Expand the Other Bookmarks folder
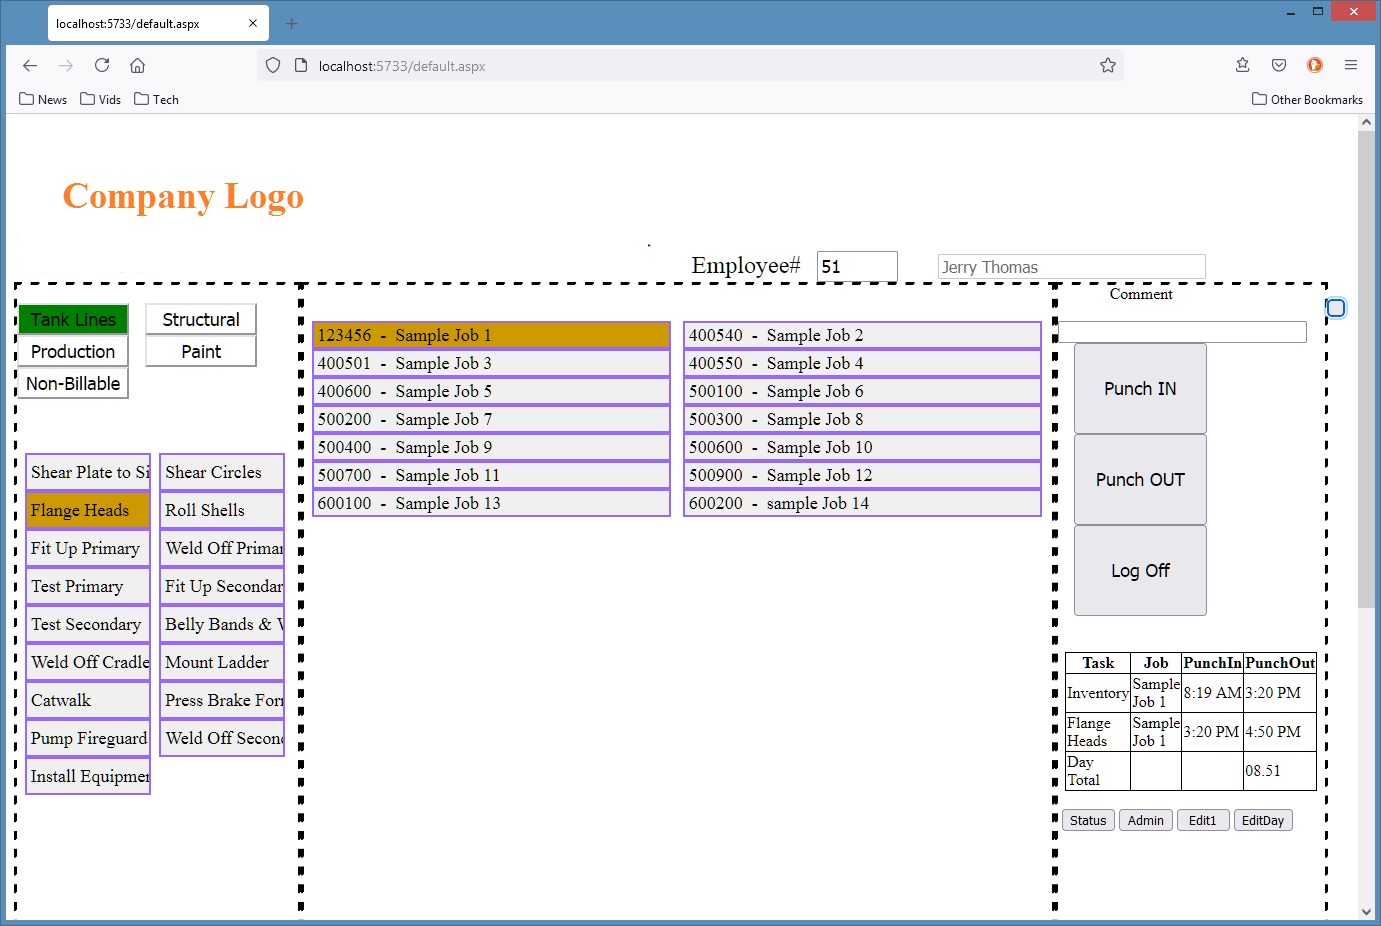Viewport: 1381px width, 926px height. 1307,99
